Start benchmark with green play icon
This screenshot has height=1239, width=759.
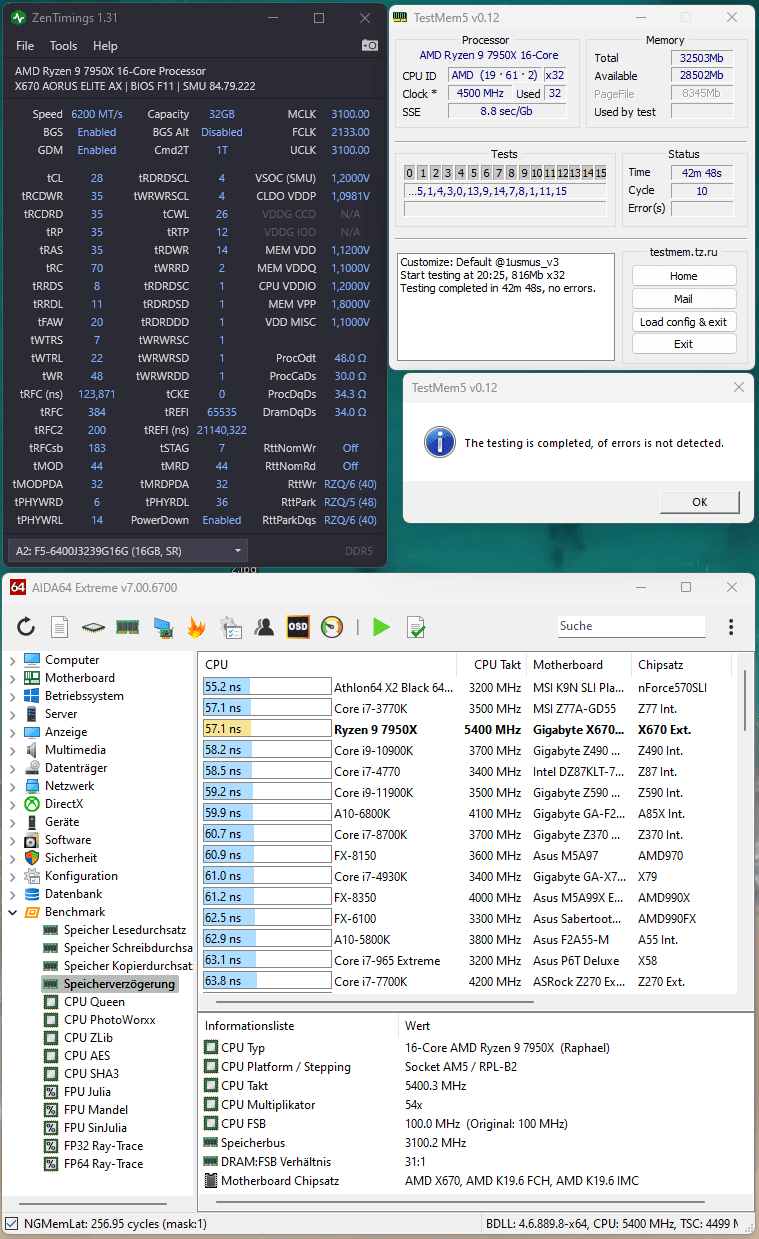[381, 627]
